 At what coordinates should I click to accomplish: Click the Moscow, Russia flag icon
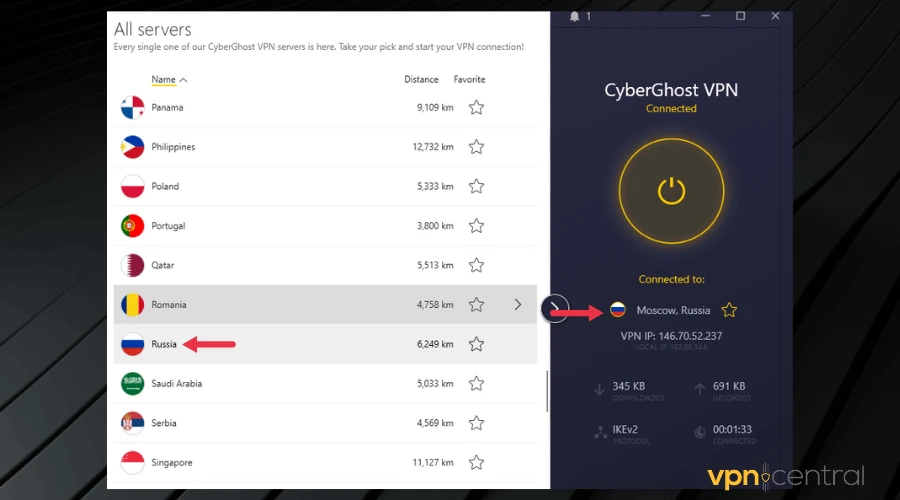click(618, 310)
